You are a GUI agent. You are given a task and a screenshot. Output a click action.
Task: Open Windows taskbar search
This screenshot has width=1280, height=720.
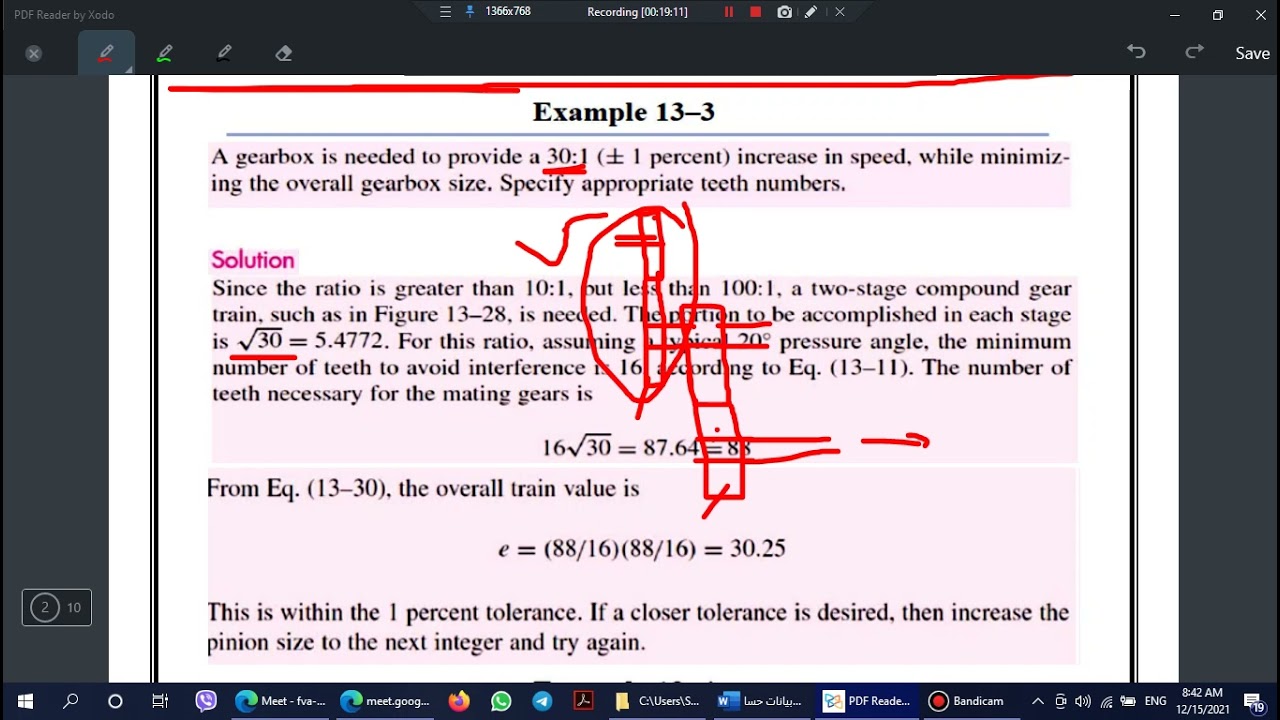70,701
